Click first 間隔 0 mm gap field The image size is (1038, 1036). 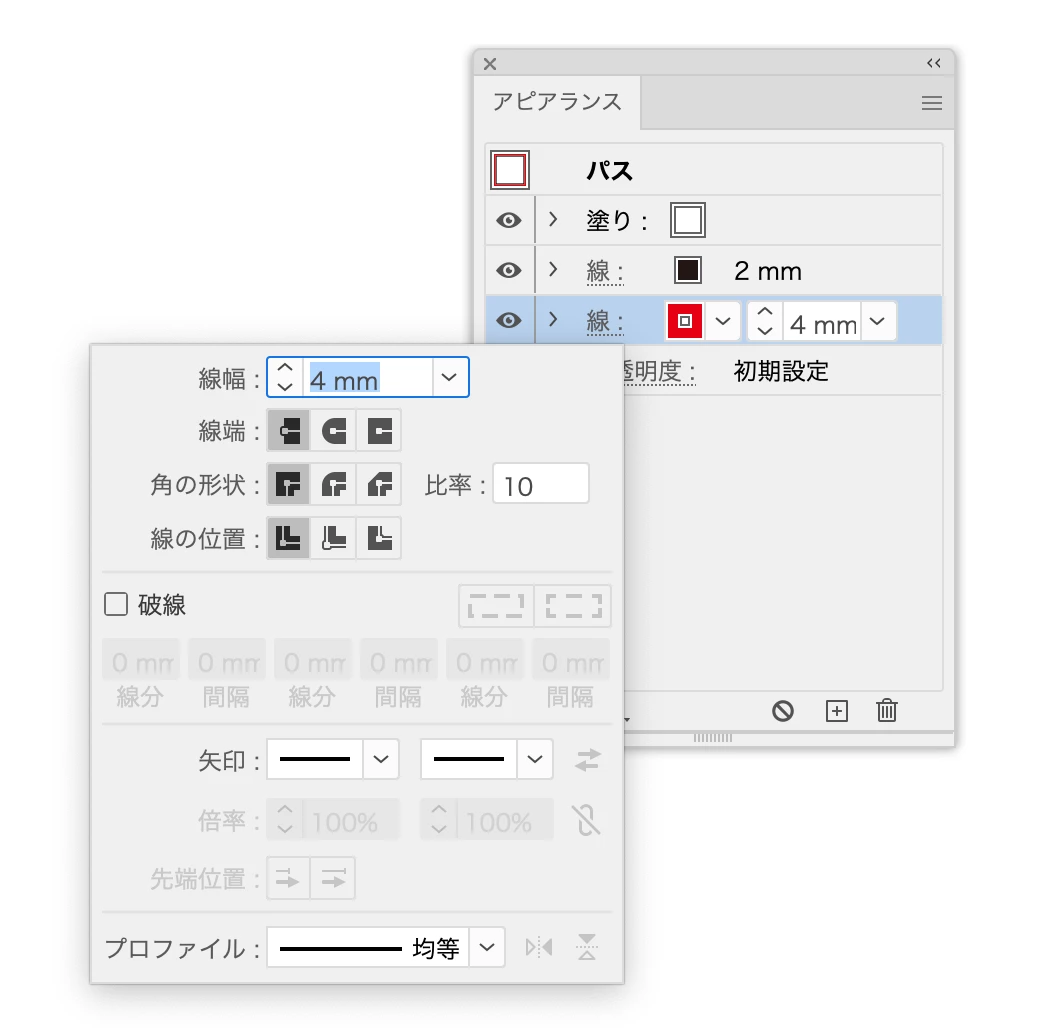[x=227, y=659]
